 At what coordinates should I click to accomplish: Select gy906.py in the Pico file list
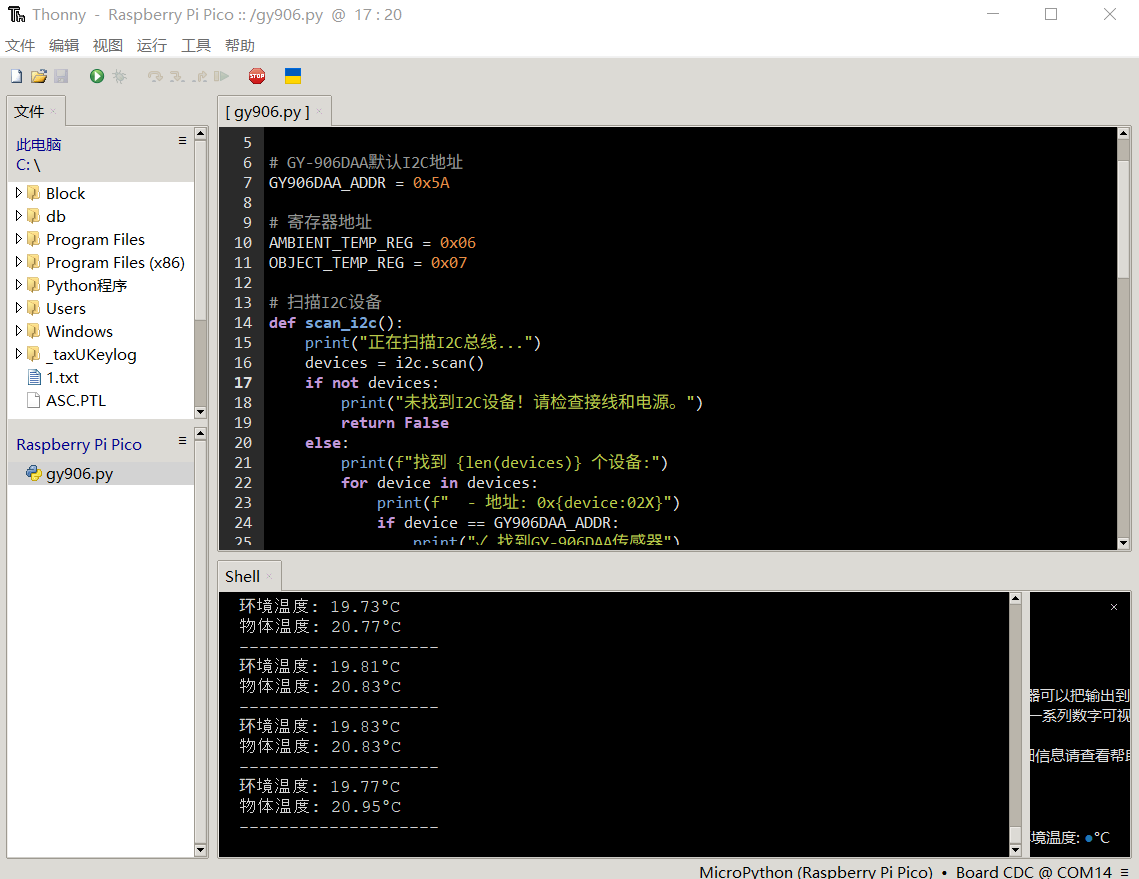pyautogui.click(x=79, y=474)
